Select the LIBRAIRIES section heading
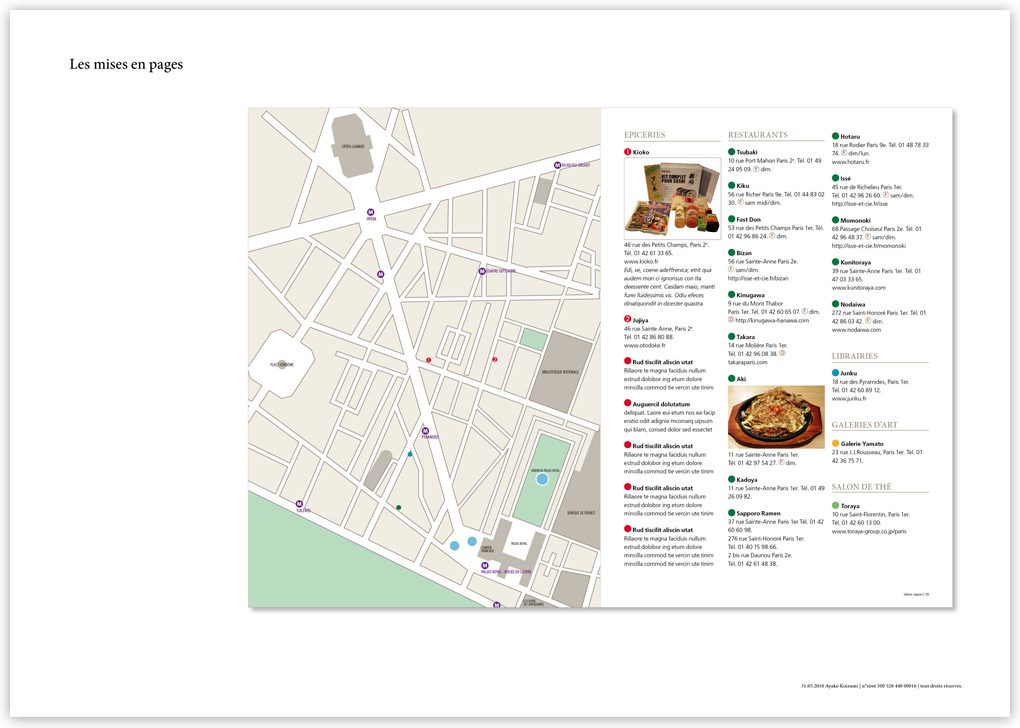 click(854, 356)
